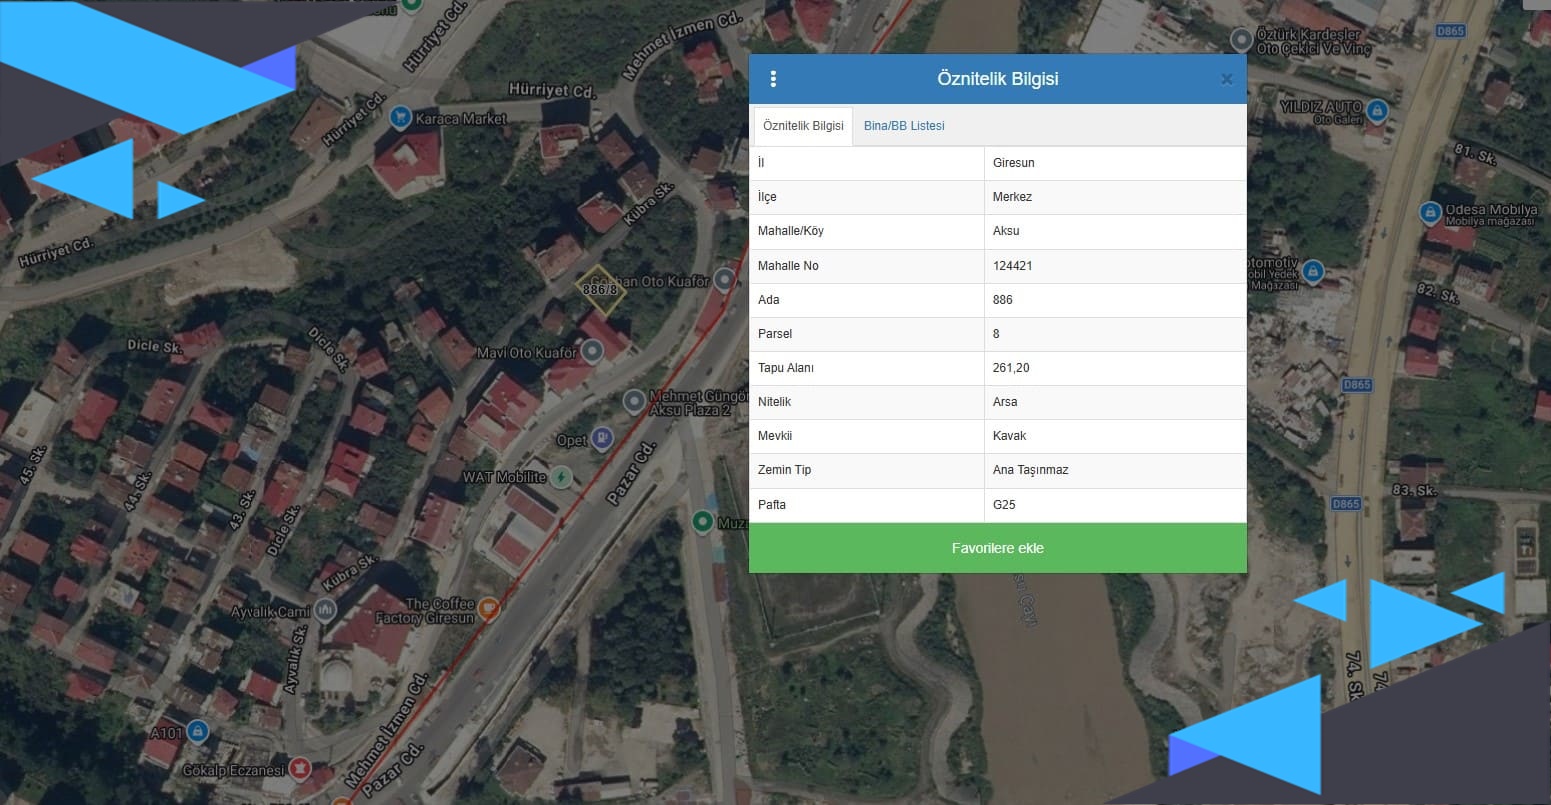This screenshot has width=1551, height=805.
Task: Click the Gökalp Eczanesi pharmacy pin
Action: click(298, 769)
